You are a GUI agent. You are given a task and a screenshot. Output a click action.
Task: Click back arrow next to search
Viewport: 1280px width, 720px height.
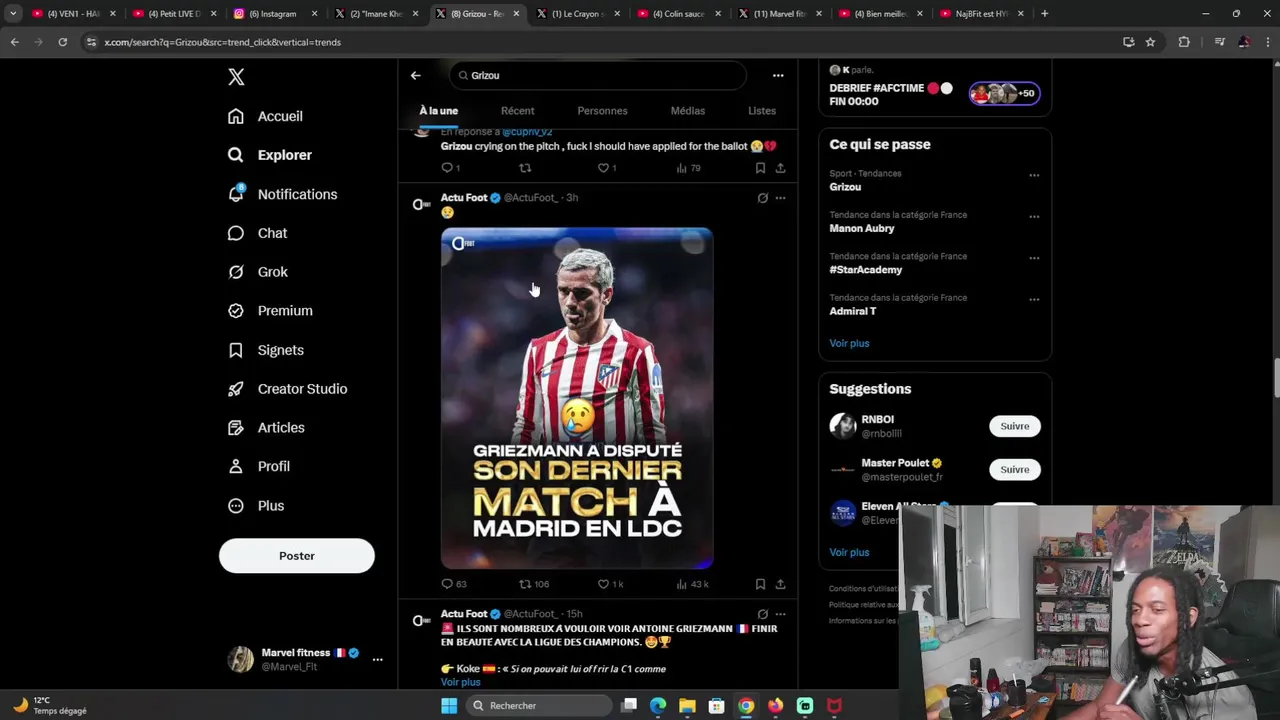(x=416, y=75)
